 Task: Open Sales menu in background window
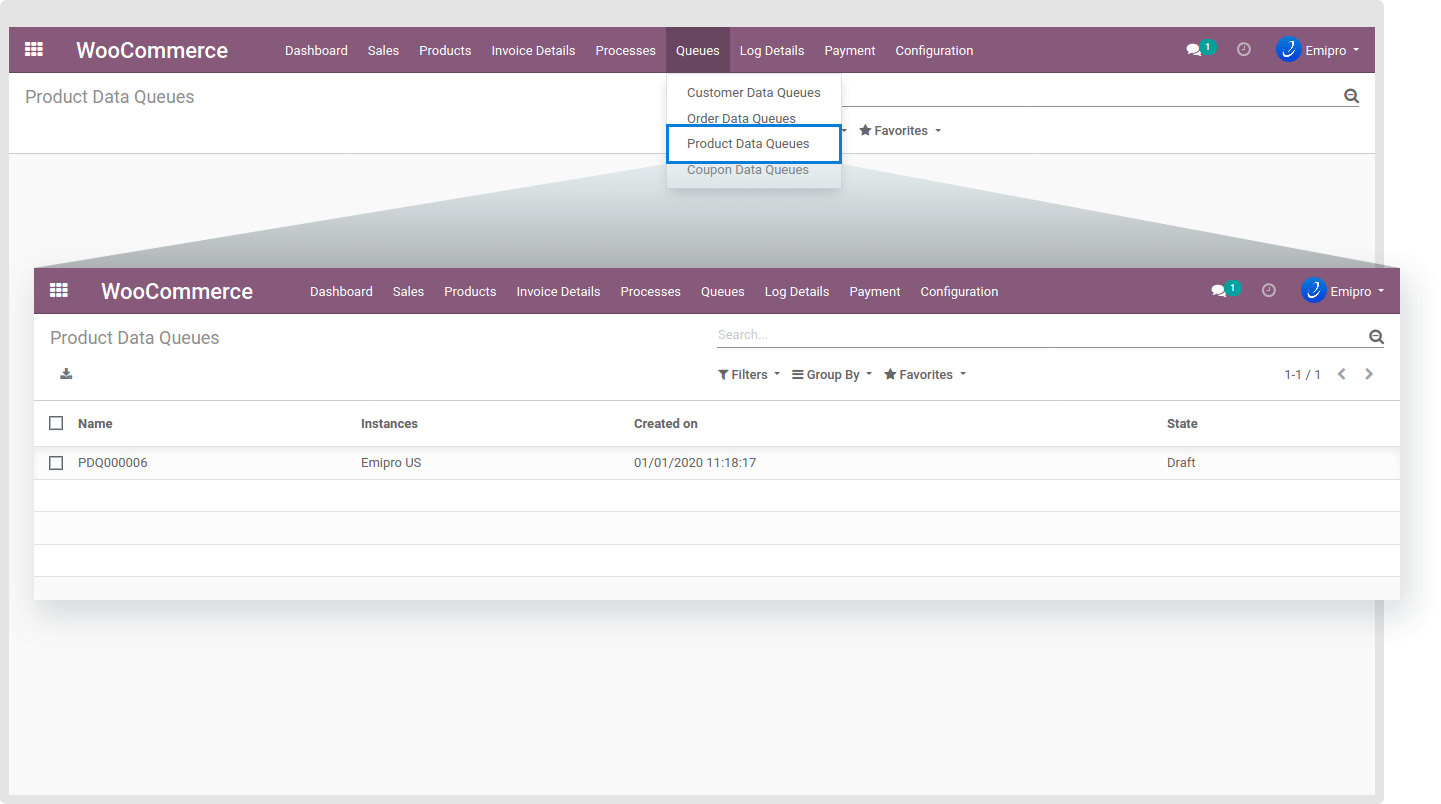[x=383, y=51]
